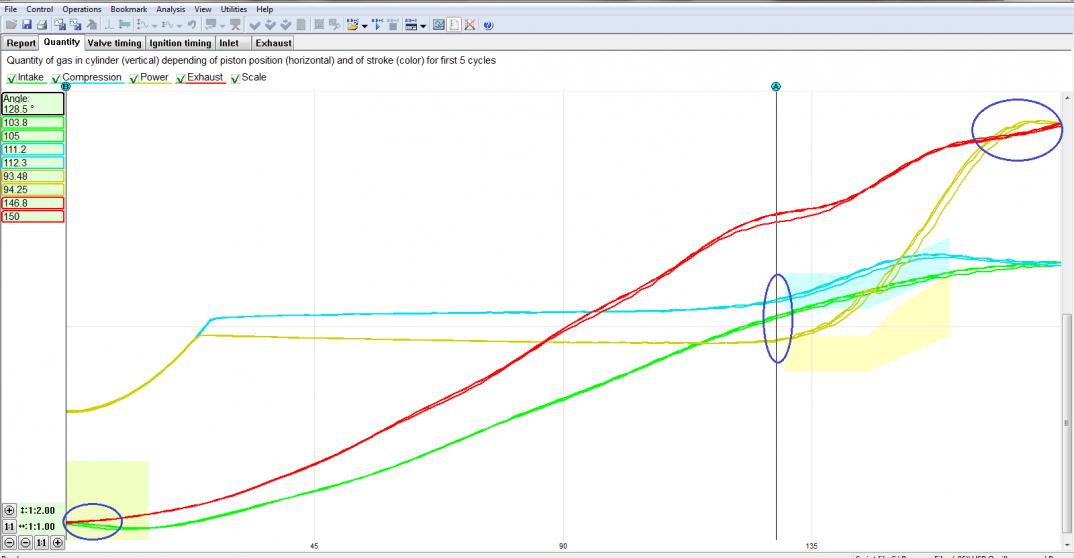Open the Ignition timing tab
The width and height of the screenshot is (1074, 558).
point(180,43)
